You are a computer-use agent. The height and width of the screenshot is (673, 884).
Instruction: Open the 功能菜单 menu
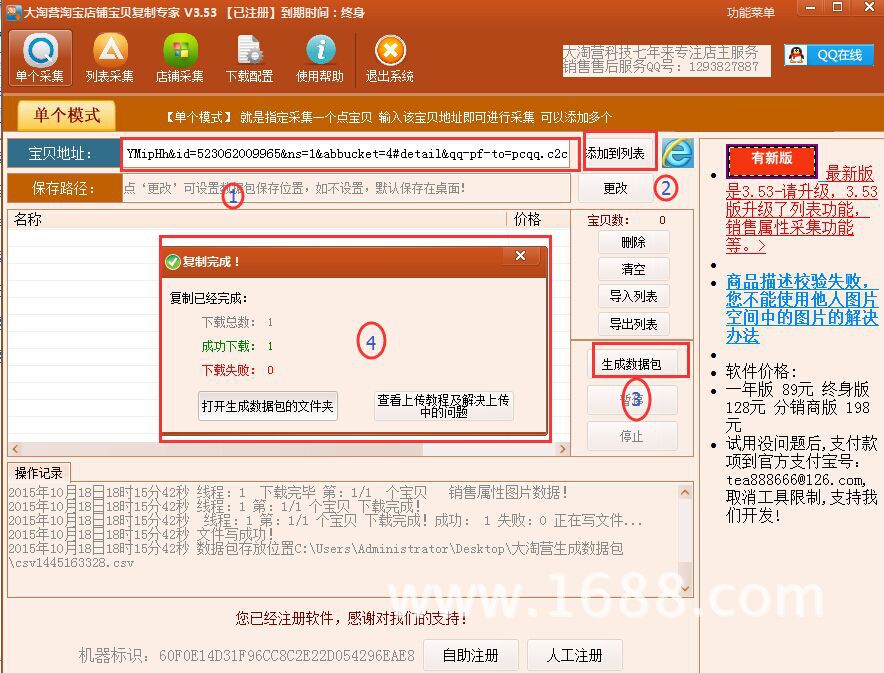[750, 12]
